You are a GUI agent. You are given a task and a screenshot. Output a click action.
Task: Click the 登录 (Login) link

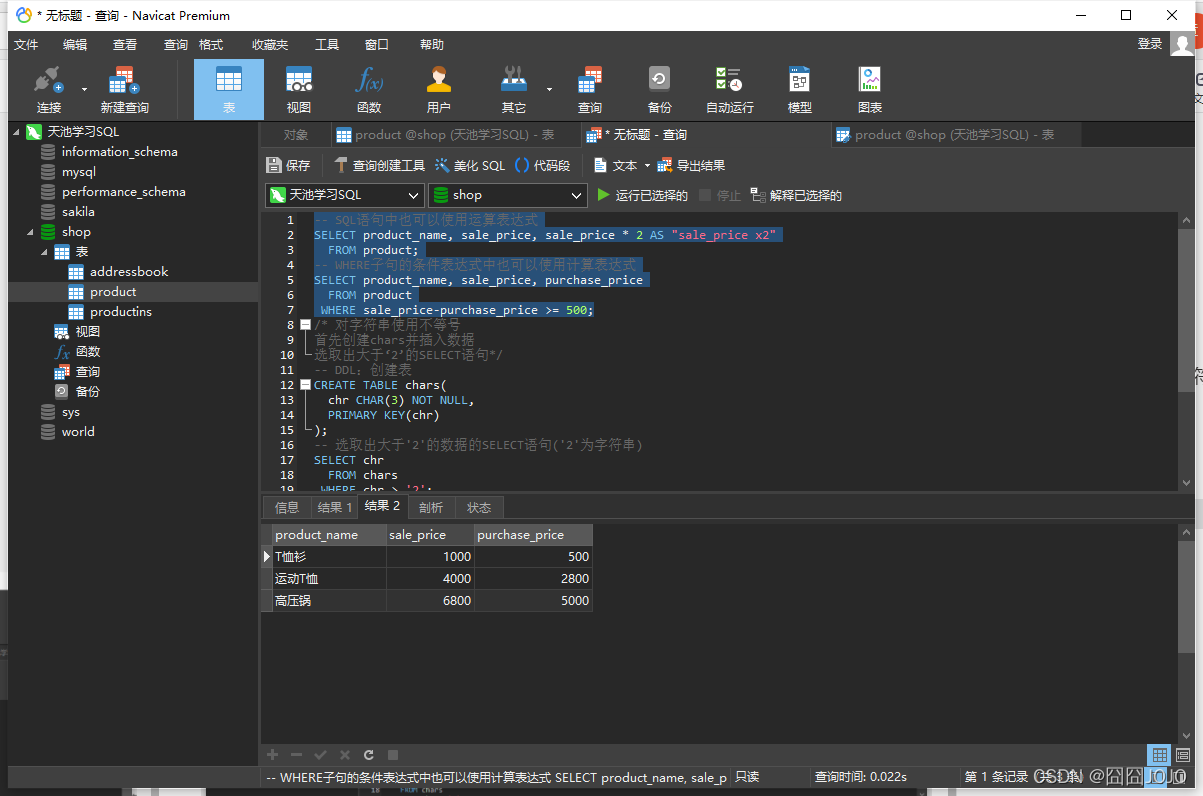[1150, 44]
